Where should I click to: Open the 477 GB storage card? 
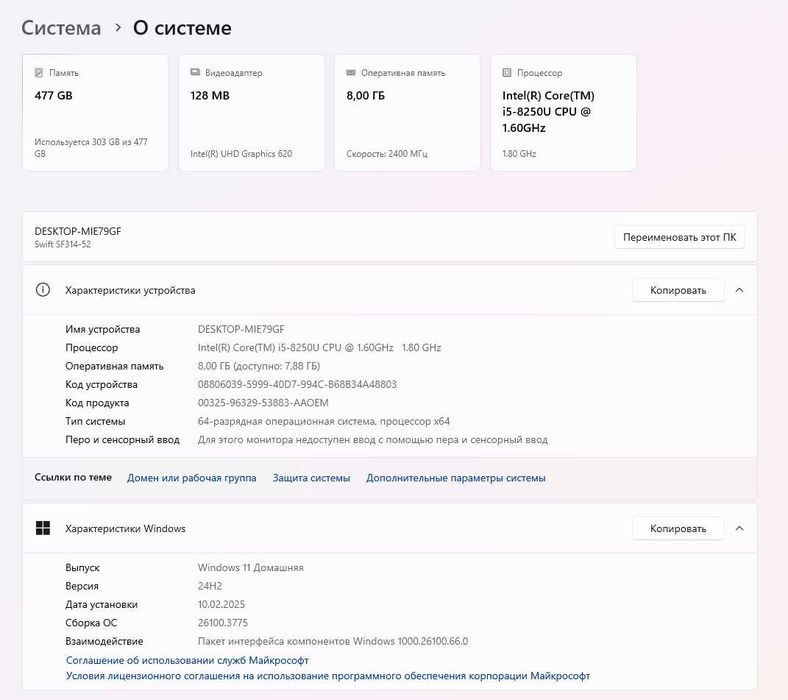click(95, 112)
